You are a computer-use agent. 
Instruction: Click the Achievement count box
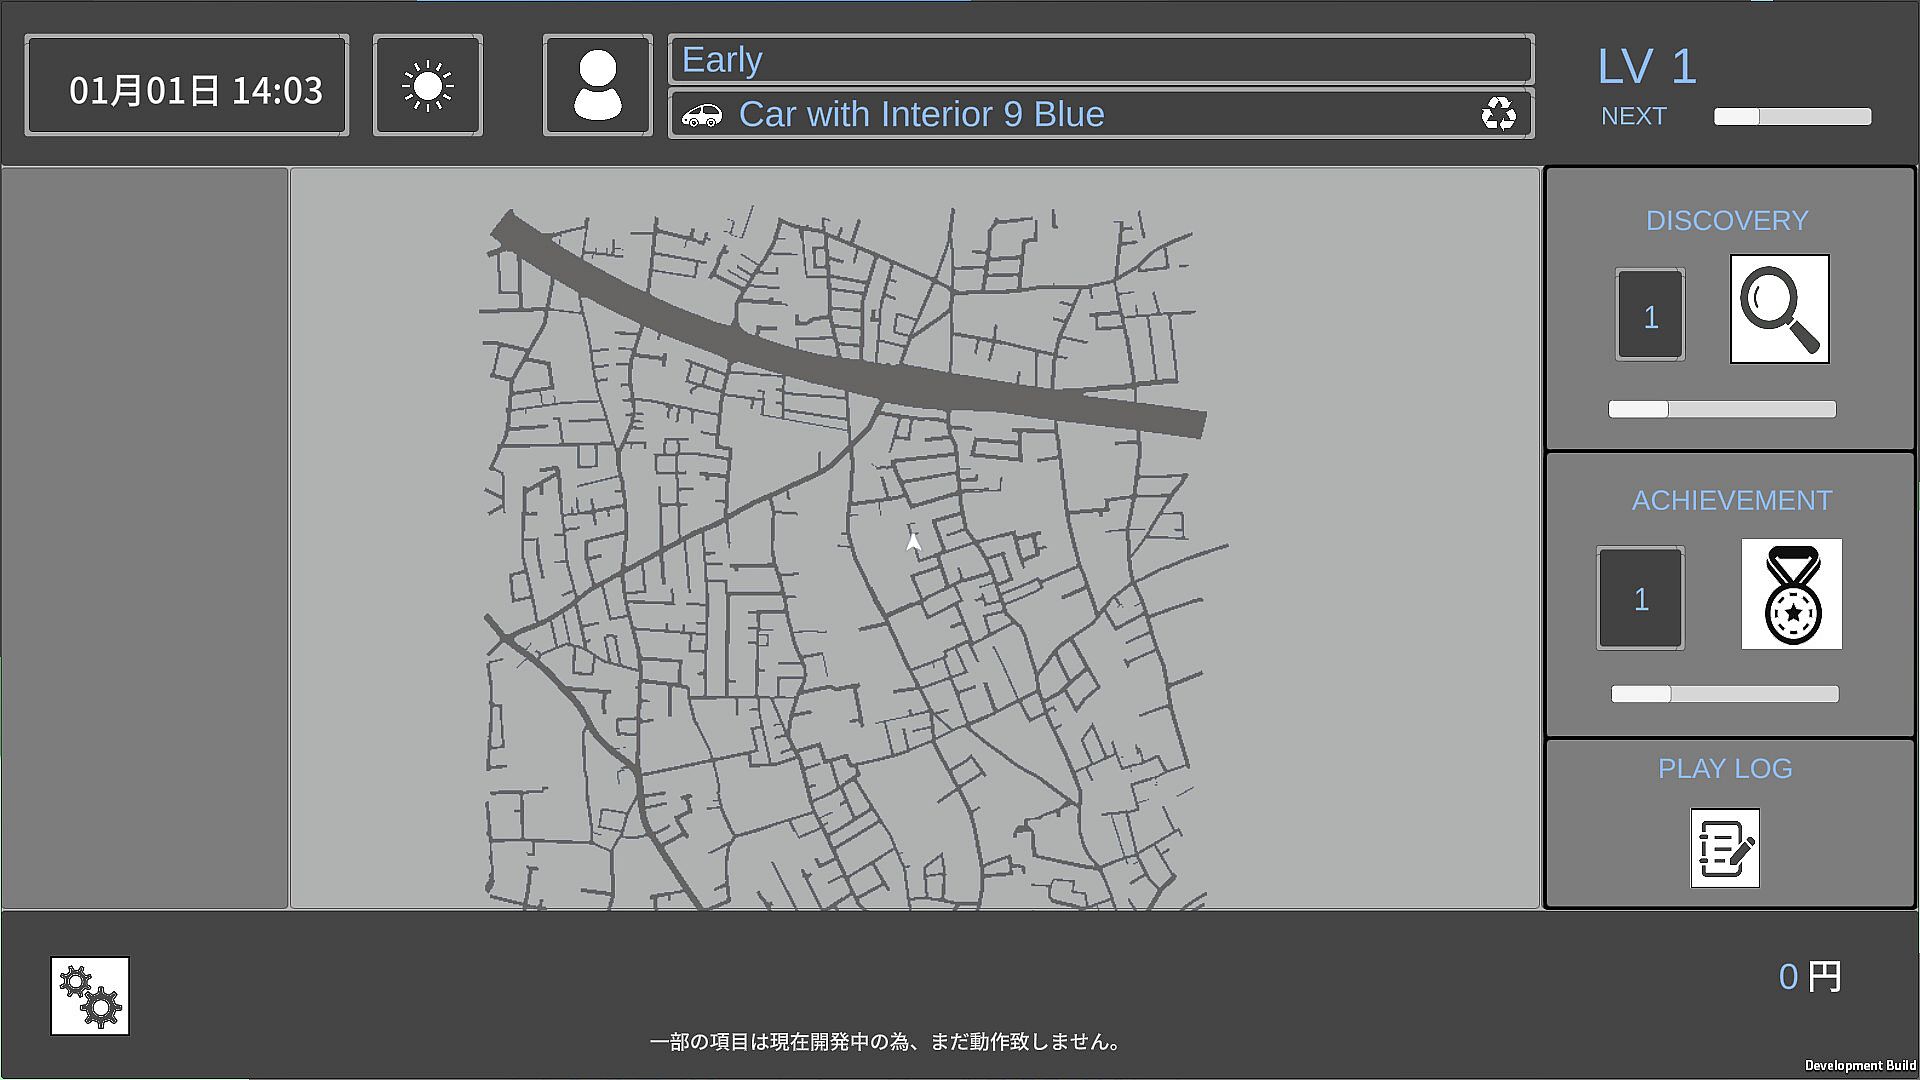(1640, 598)
